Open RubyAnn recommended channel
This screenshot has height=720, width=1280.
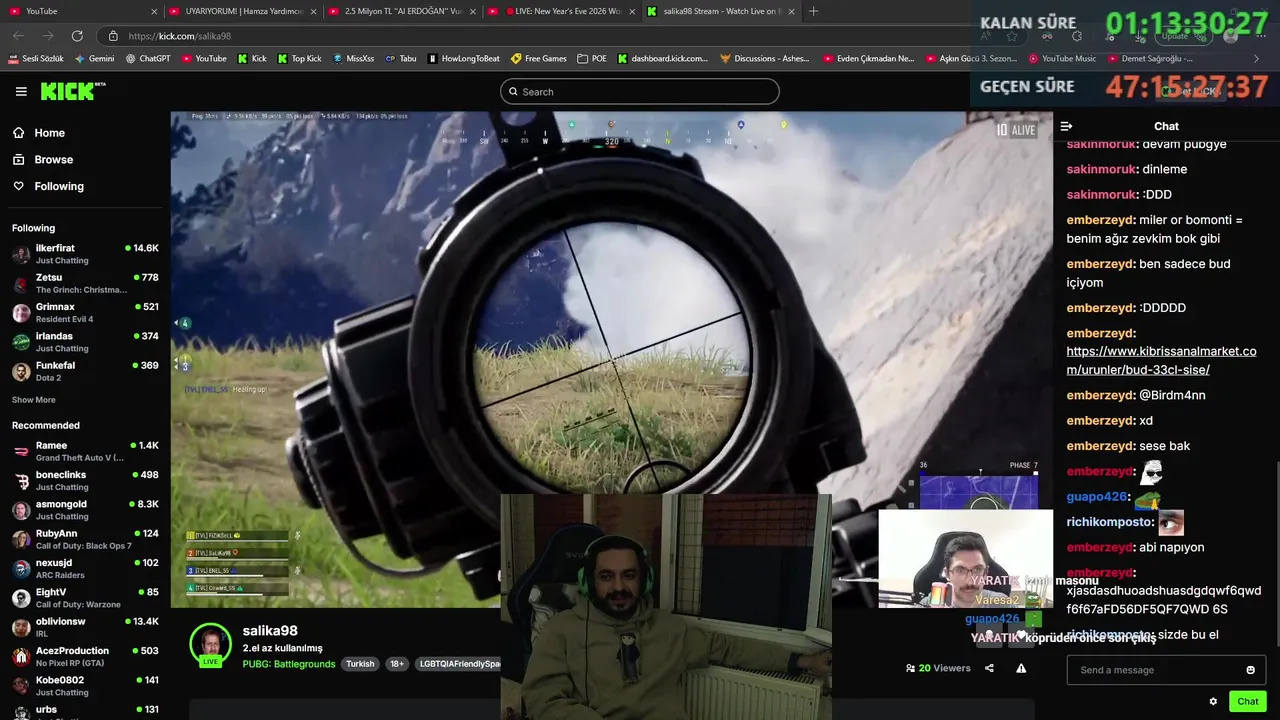(85, 539)
